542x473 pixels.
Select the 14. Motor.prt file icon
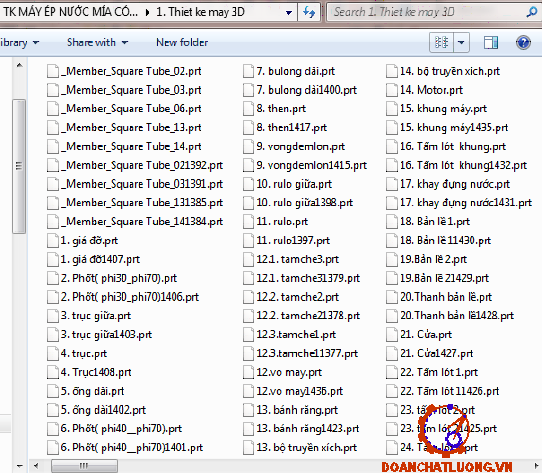tap(392, 90)
